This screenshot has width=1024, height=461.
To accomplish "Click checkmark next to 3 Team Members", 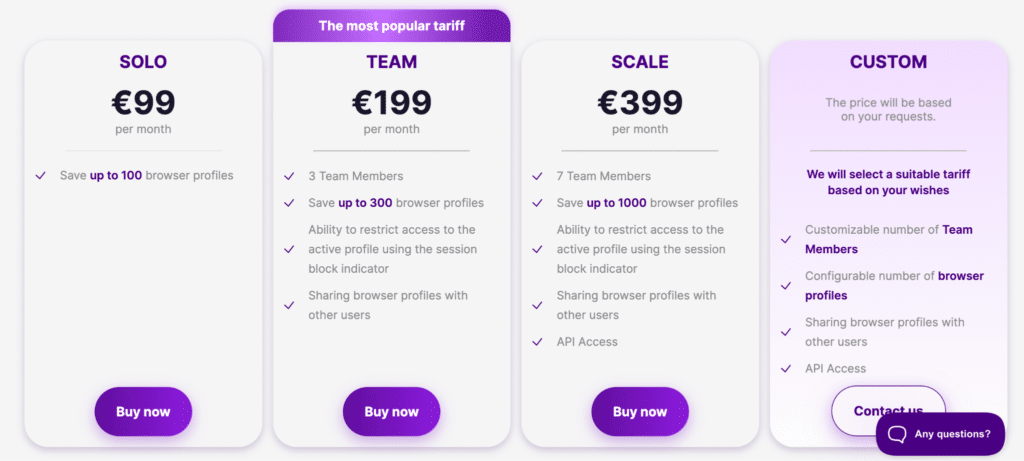I will pos(289,176).
